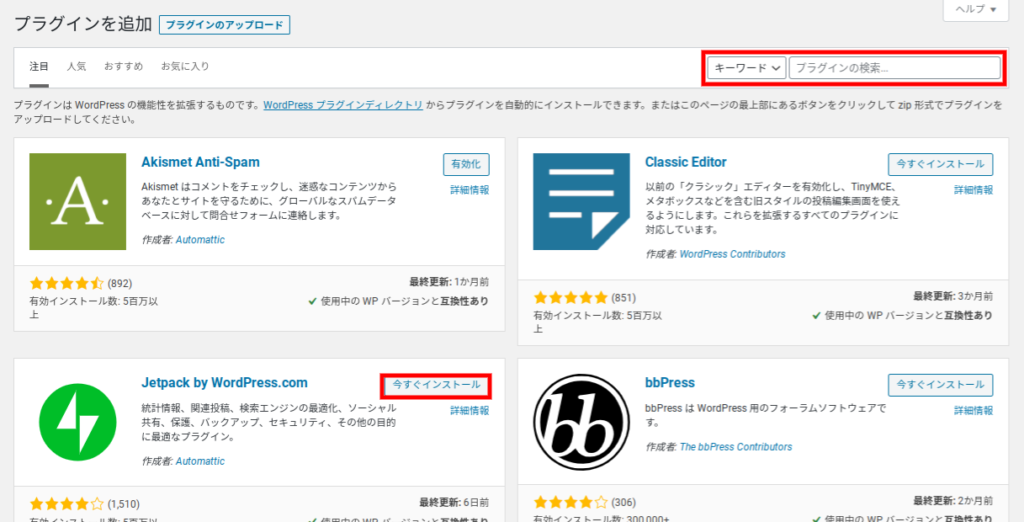Screen dimensions: 1024x522
Task: Click the bbPress plugin logo
Action: [x=581, y=423]
